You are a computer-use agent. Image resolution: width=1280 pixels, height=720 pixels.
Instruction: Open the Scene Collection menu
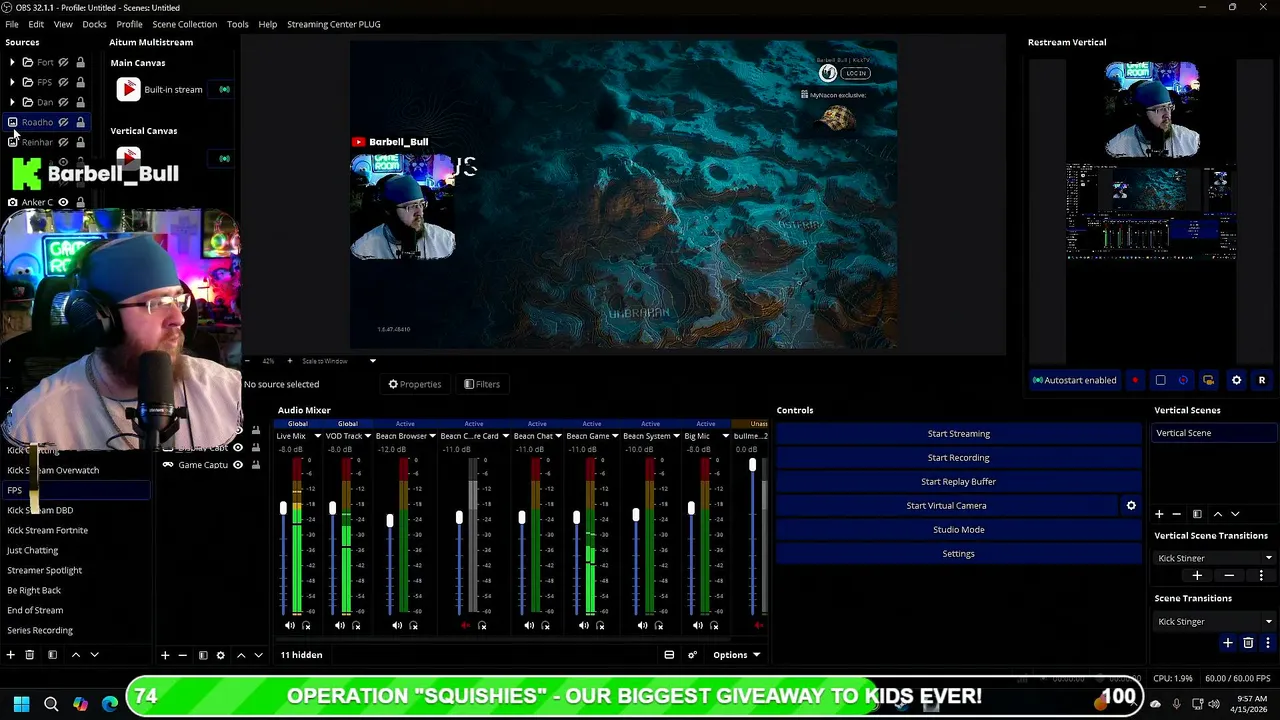pyautogui.click(x=184, y=24)
